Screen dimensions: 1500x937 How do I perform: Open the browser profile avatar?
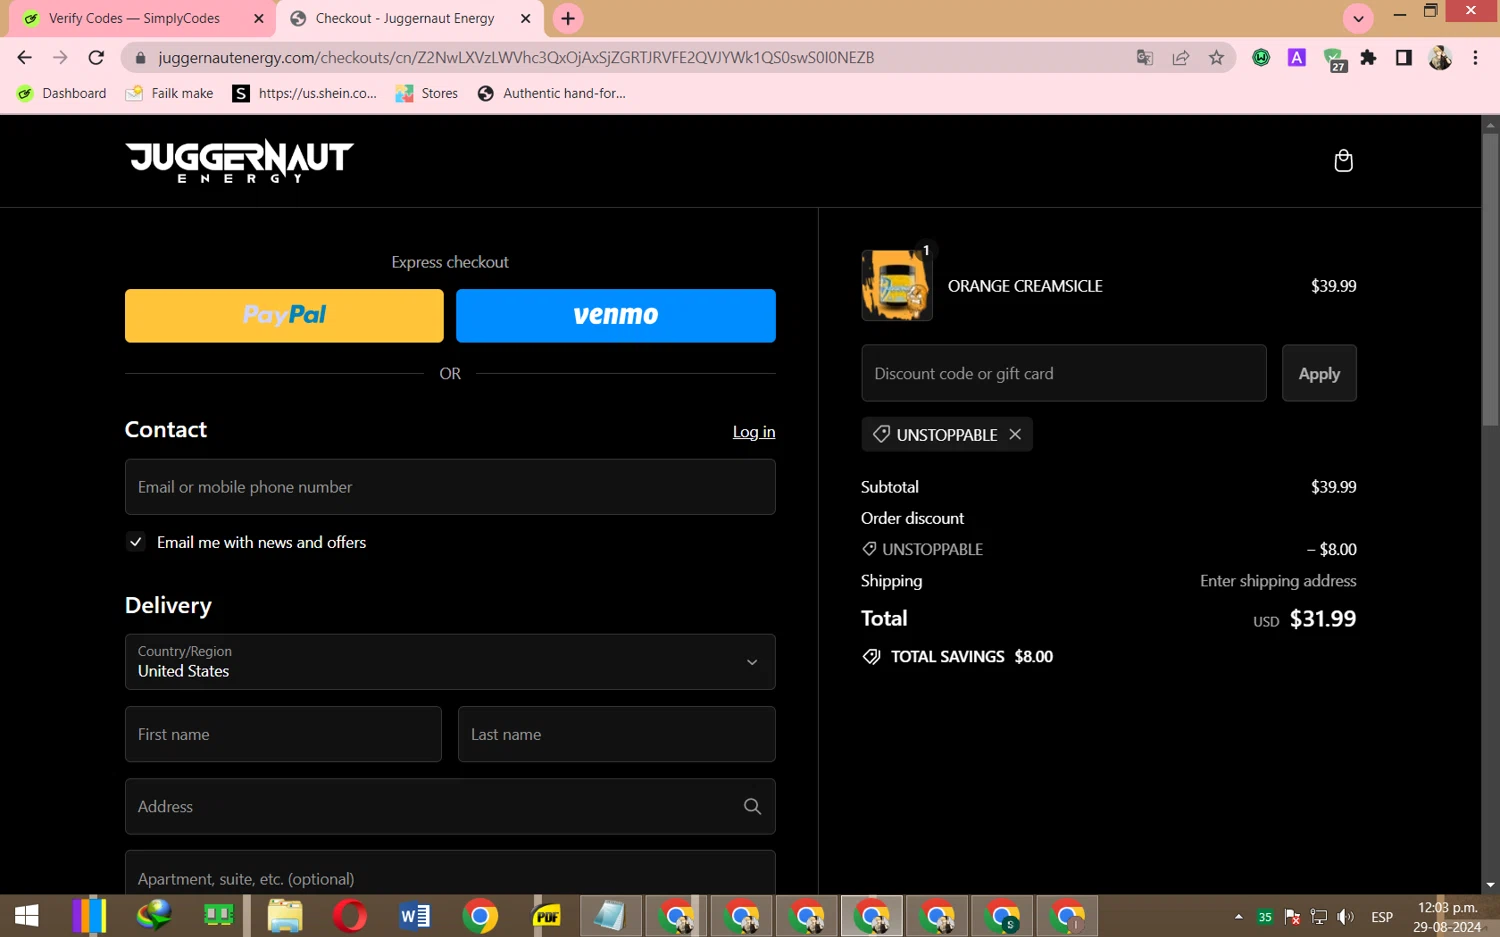point(1440,57)
